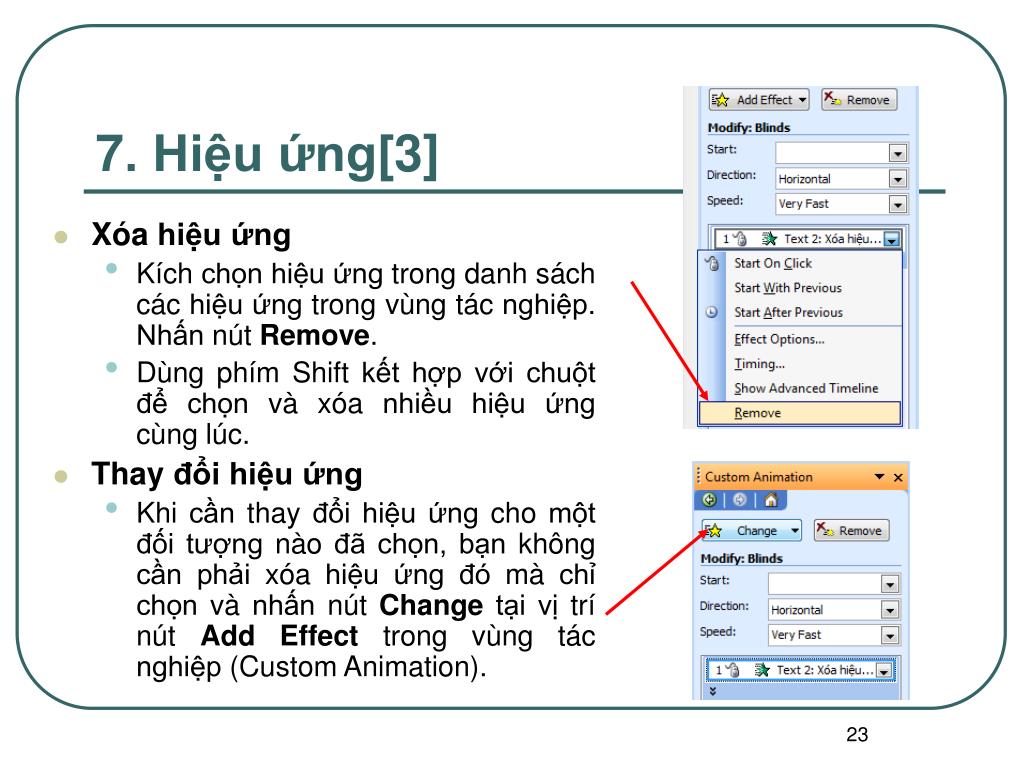Viewport: 1024px width, 768px height.
Task: Click Custom Animation pane title text
Action: (x=759, y=477)
